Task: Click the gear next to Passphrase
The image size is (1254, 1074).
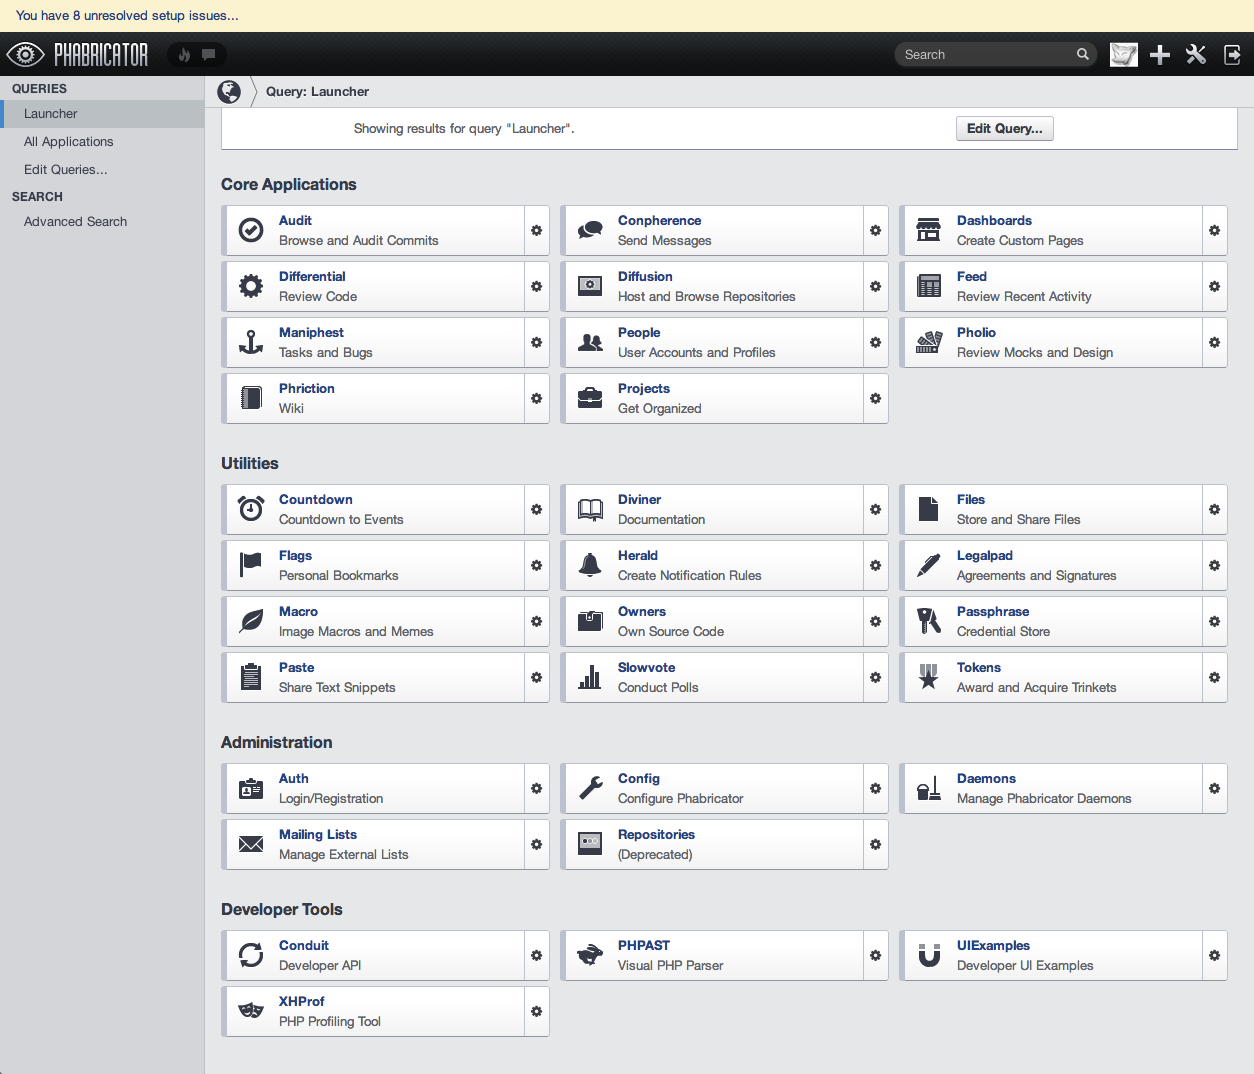Action: click(x=1214, y=622)
